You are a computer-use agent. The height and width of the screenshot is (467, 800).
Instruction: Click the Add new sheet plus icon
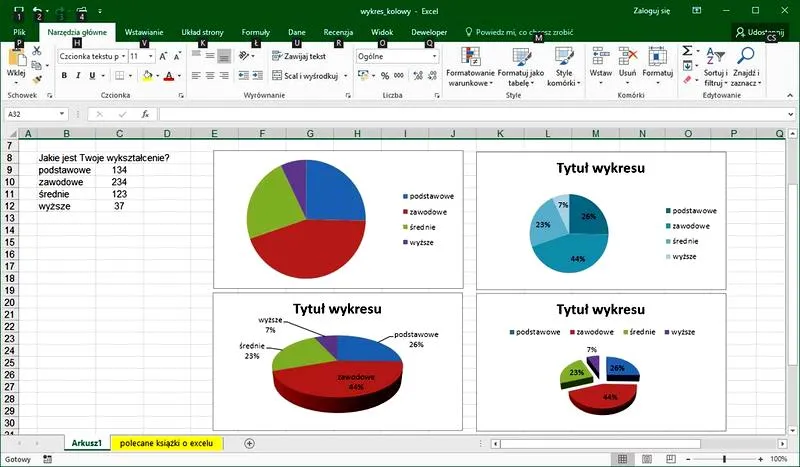(249, 444)
